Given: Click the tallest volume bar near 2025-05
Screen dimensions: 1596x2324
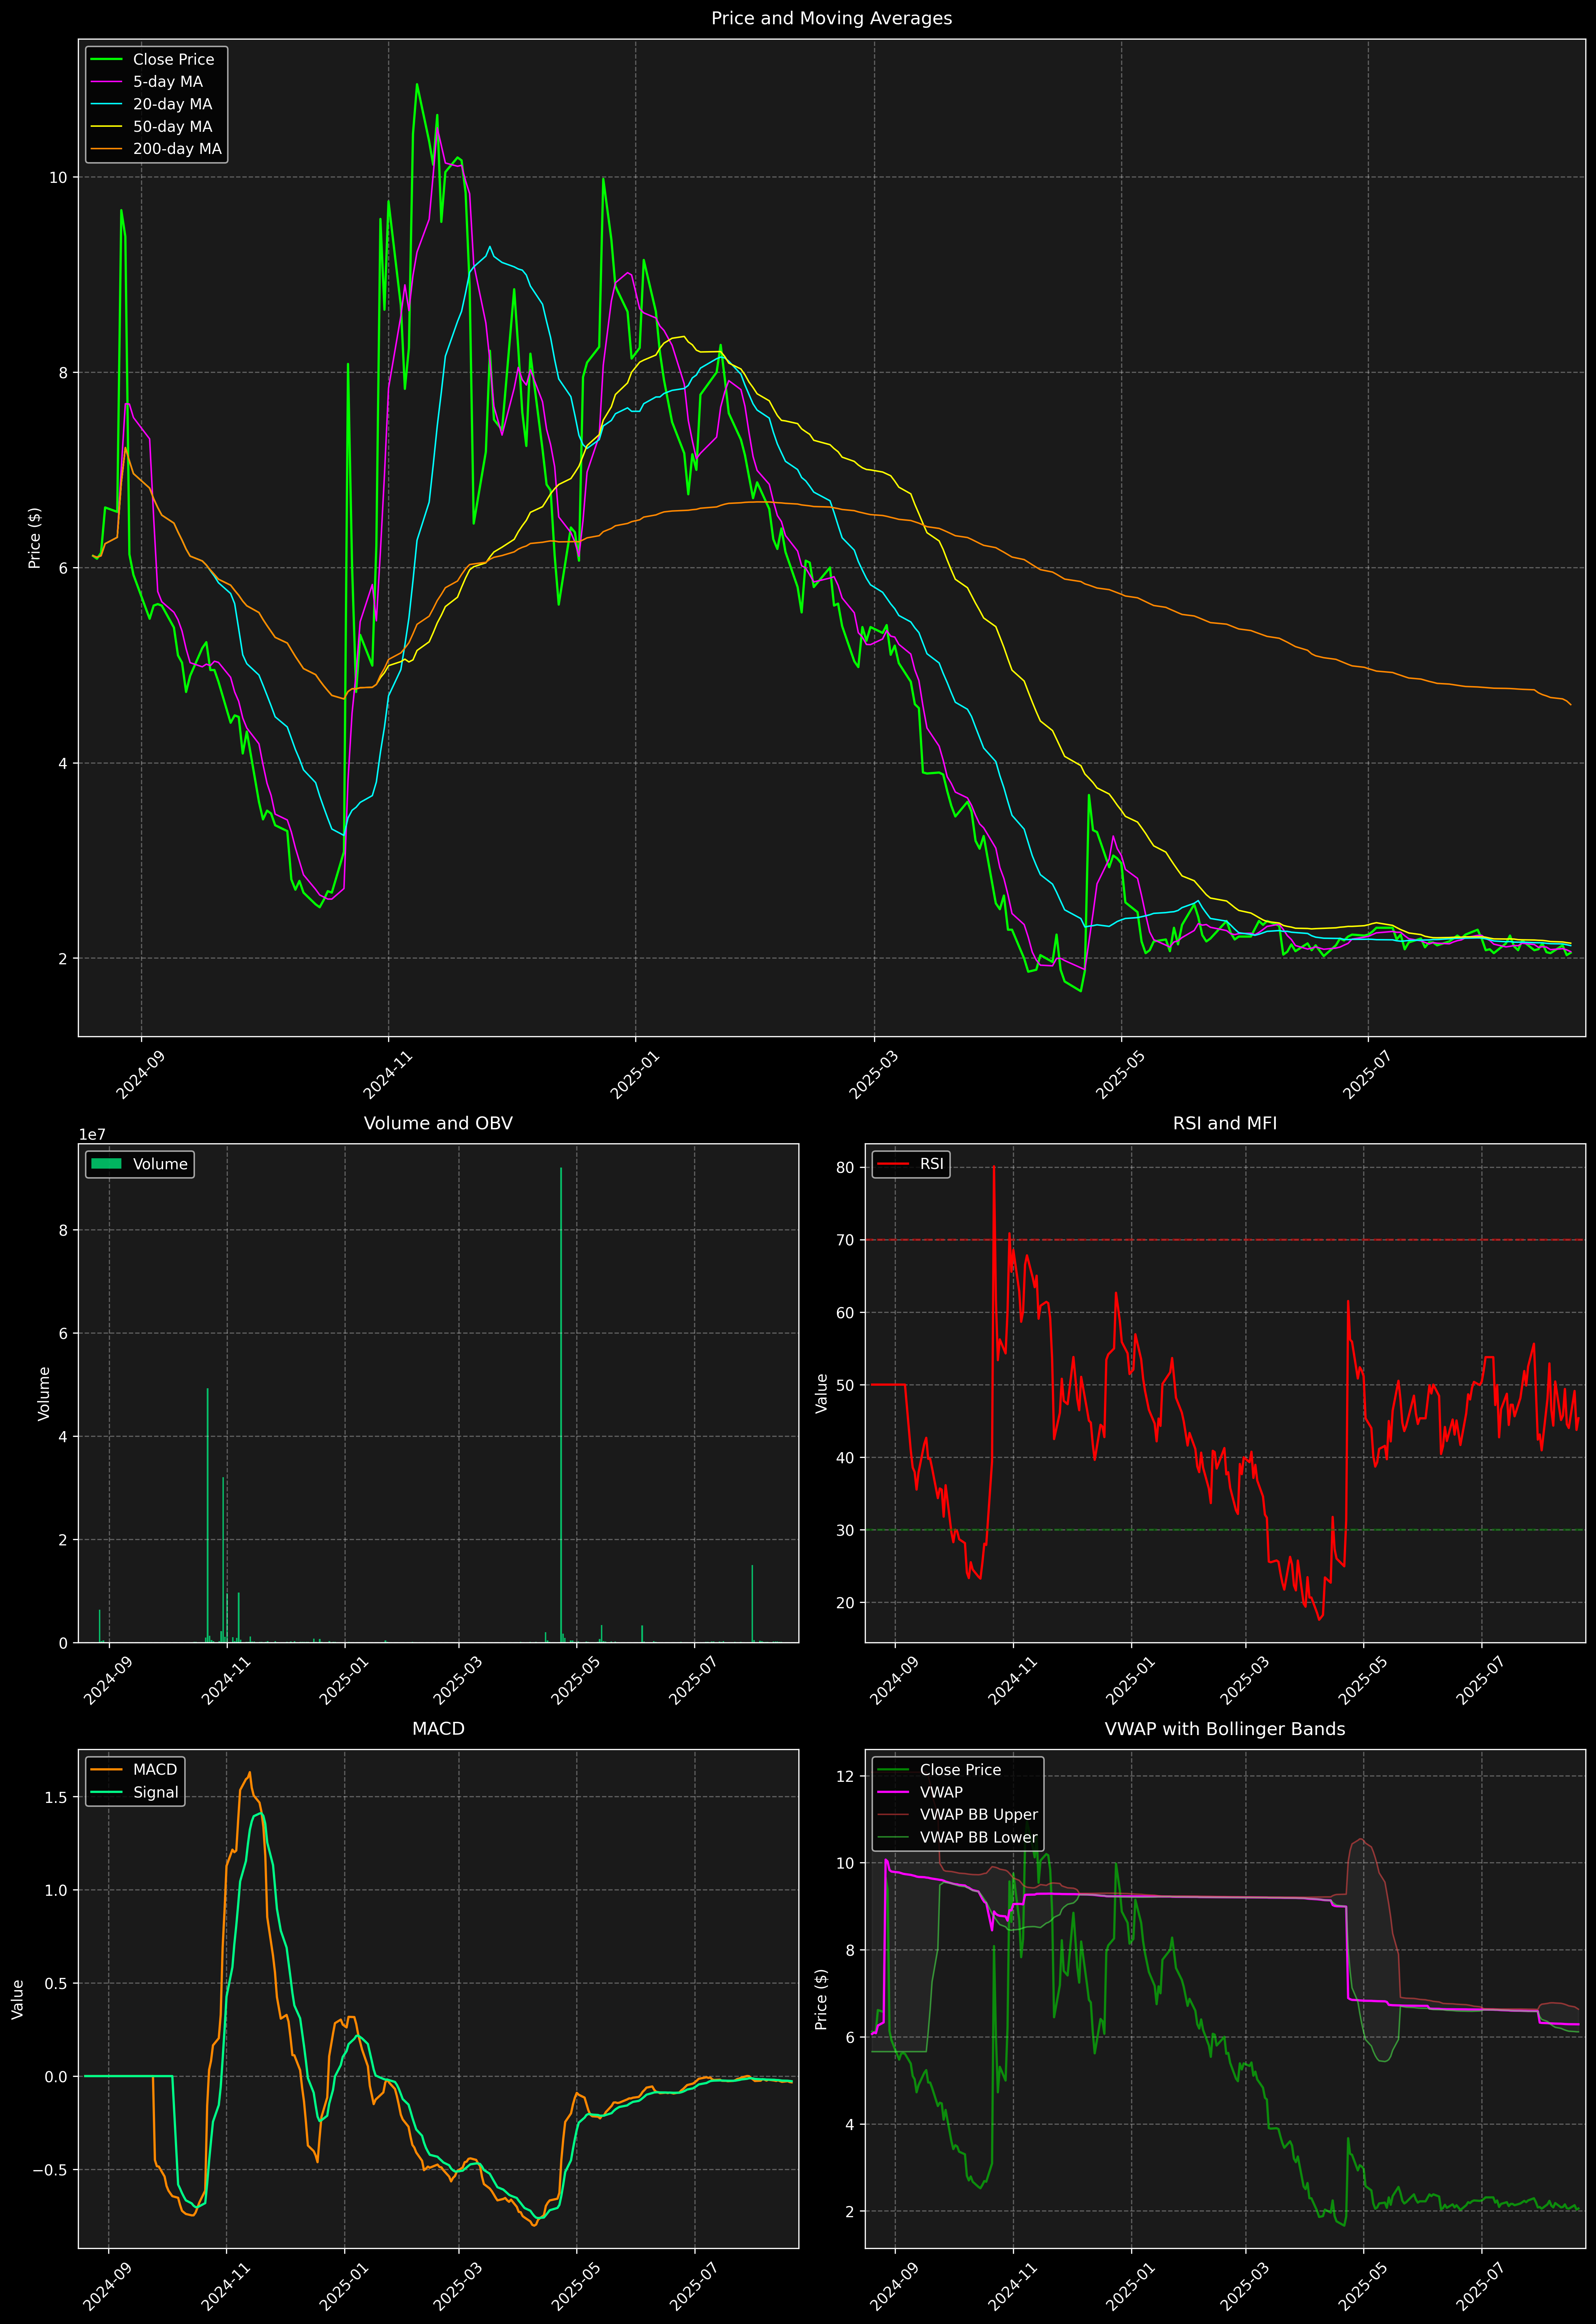Looking at the screenshot, I should pos(561,1400).
